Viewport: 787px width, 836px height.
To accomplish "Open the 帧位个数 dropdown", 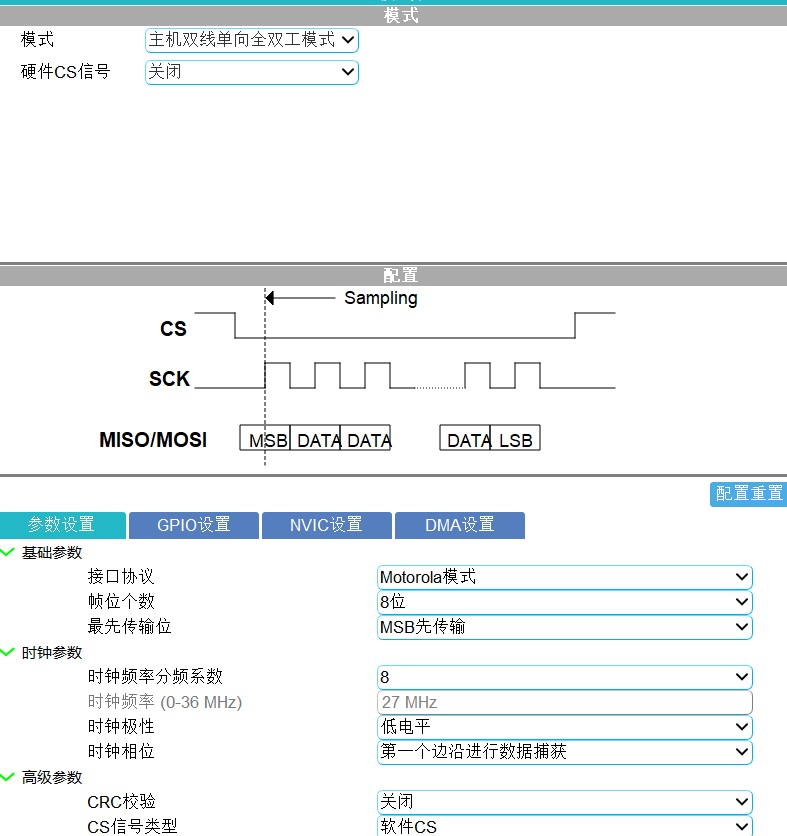I will click(564, 602).
